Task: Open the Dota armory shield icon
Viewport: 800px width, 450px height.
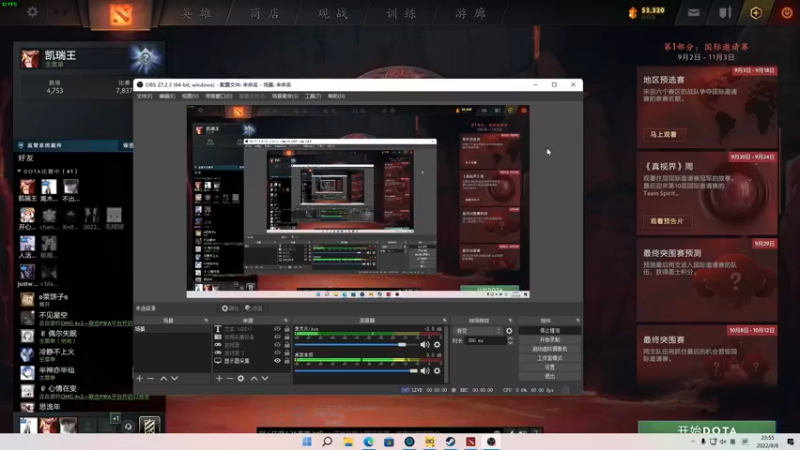Action: (x=725, y=13)
